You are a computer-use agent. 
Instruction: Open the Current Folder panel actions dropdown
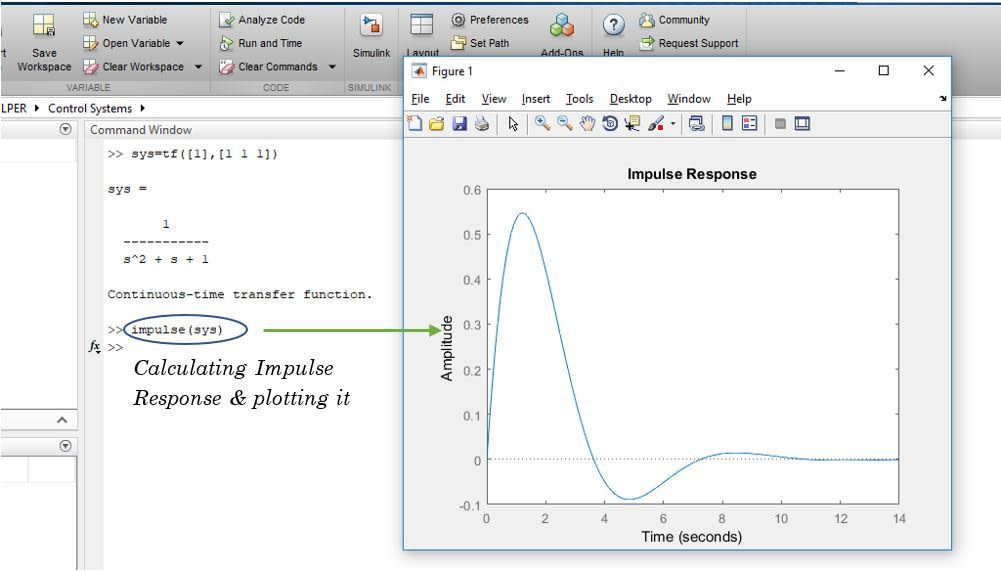pos(65,129)
